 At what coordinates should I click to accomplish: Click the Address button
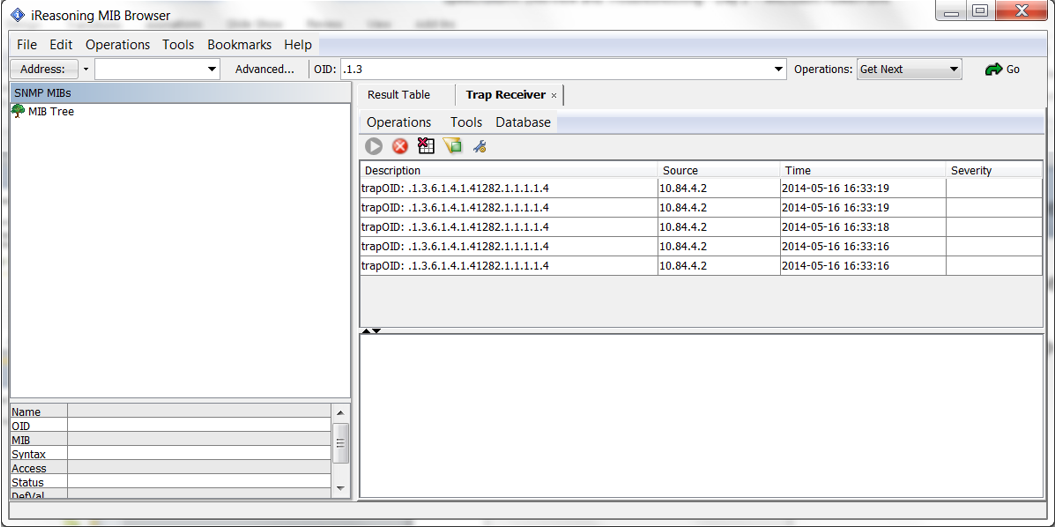click(x=43, y=69)
